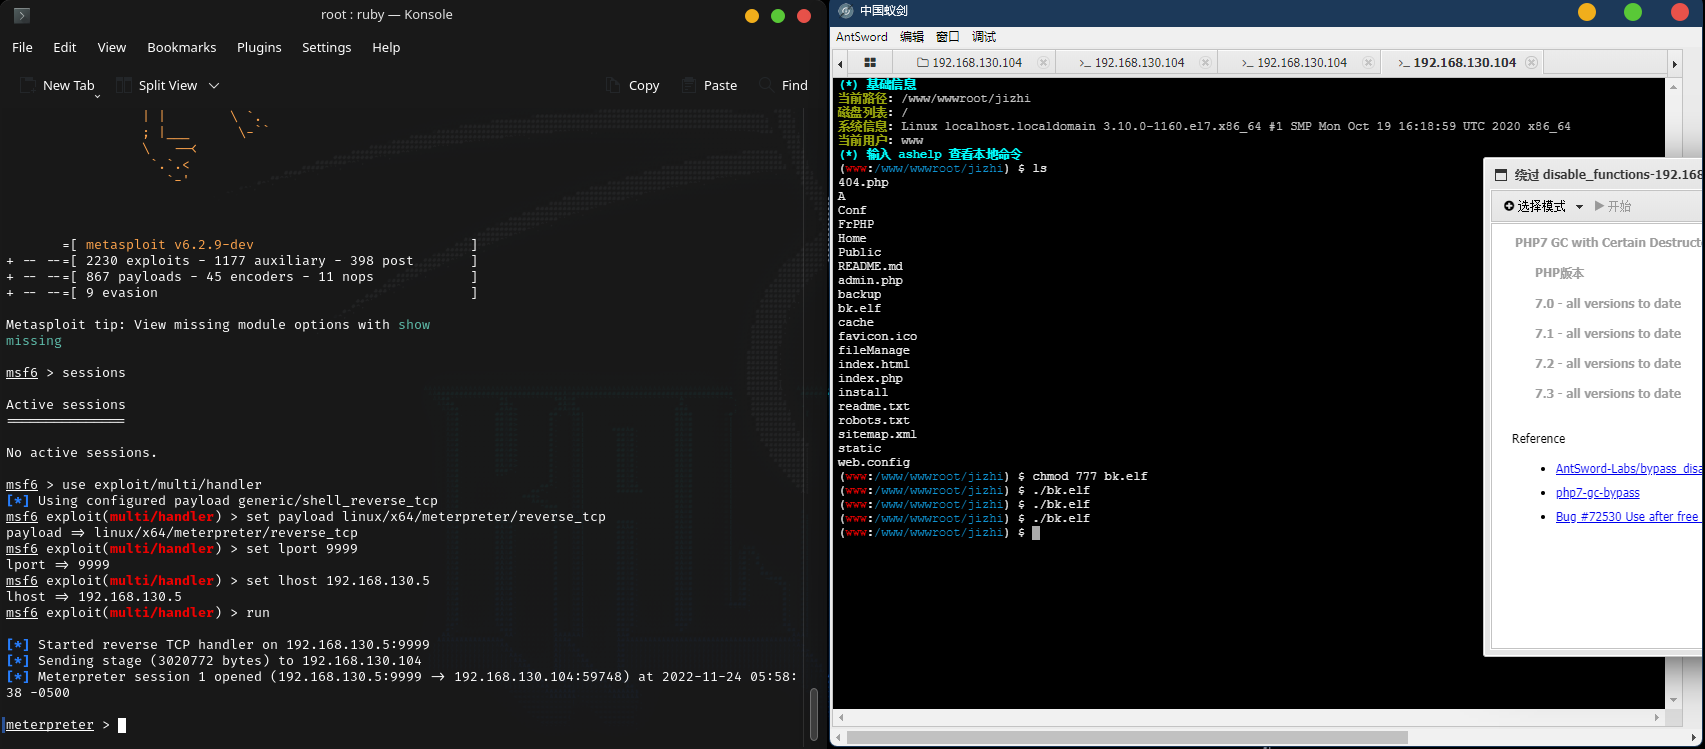Click the Find magnifier icon in Konsole

tap(766, 85)
